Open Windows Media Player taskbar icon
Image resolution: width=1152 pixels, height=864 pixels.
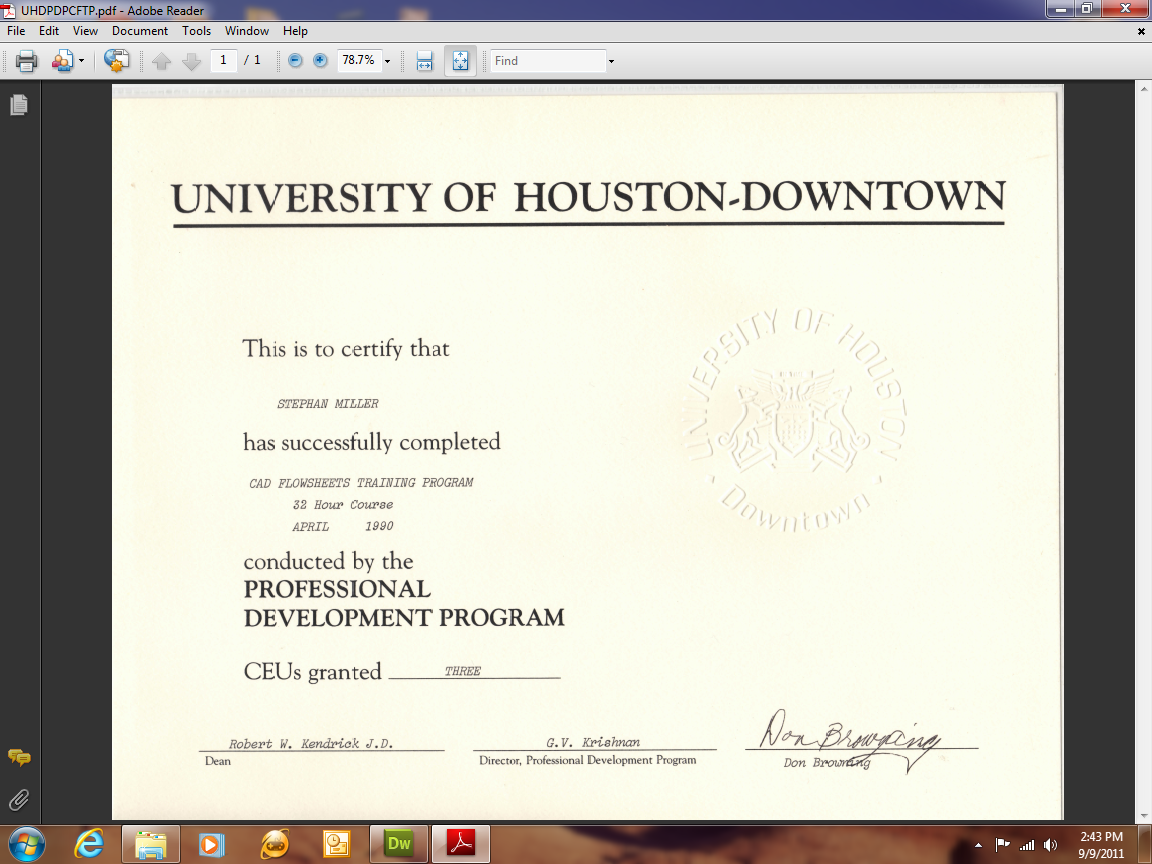click(x=210, y=845)
